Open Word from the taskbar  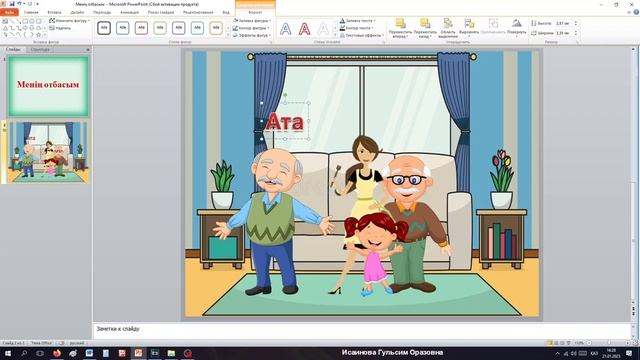[x=89, y=353]
